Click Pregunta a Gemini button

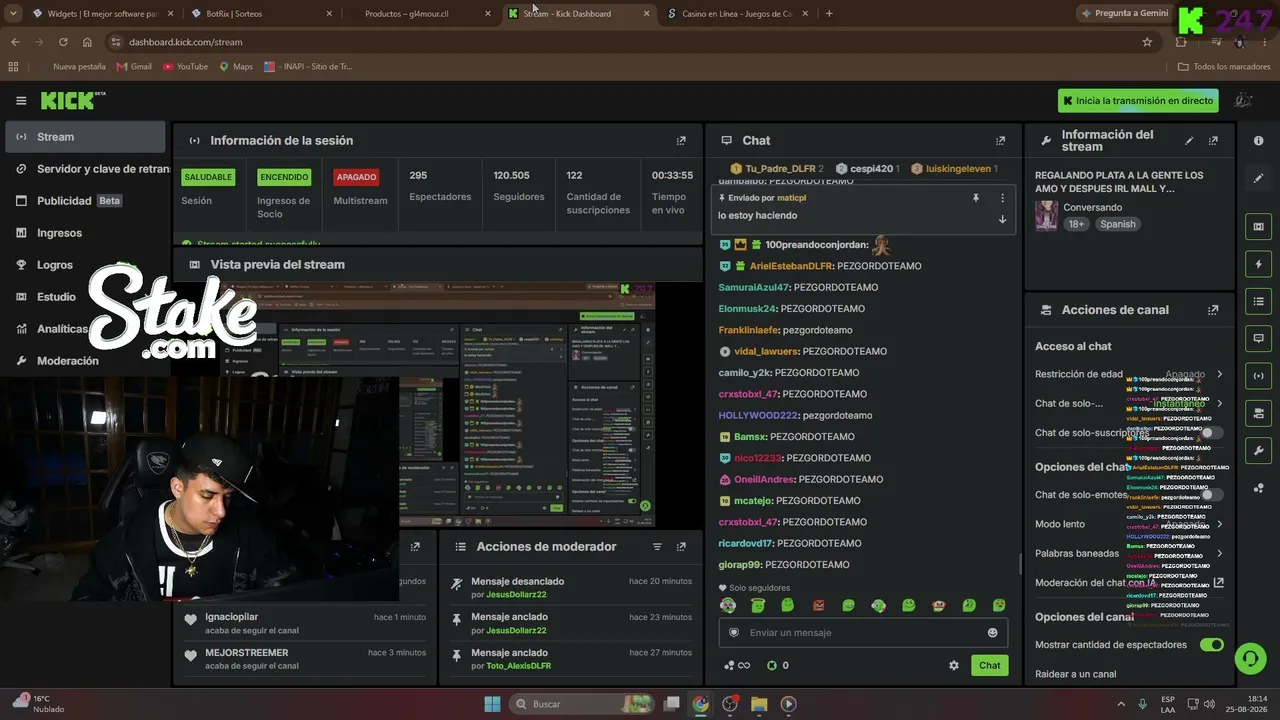tap(1124, 13)
